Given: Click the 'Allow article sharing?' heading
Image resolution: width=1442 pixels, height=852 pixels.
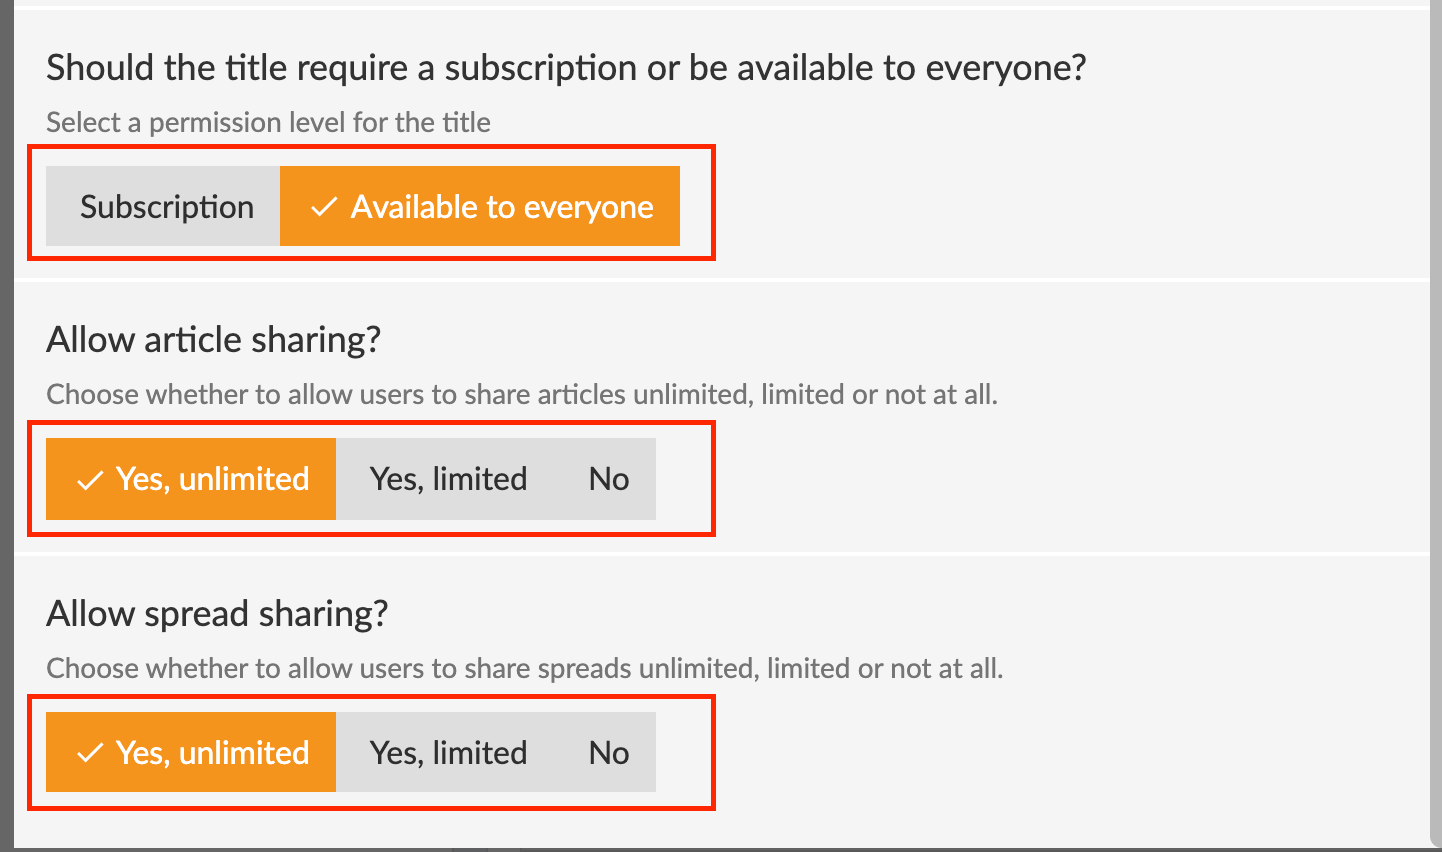Looking at the screenshot, I should click(x=213, y=340).
